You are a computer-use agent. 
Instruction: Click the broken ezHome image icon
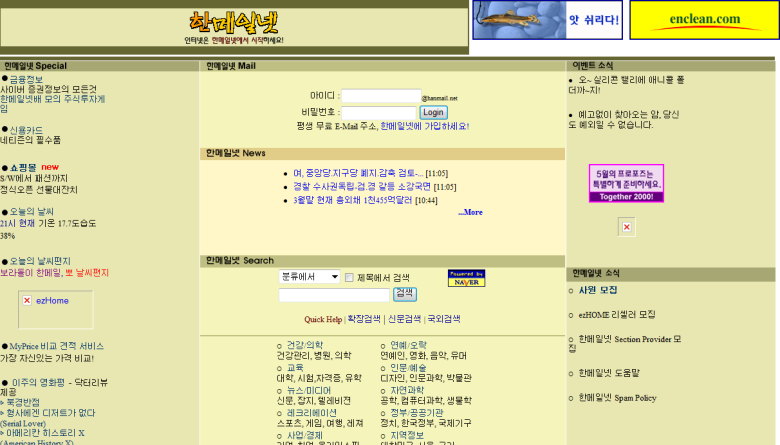27,300
